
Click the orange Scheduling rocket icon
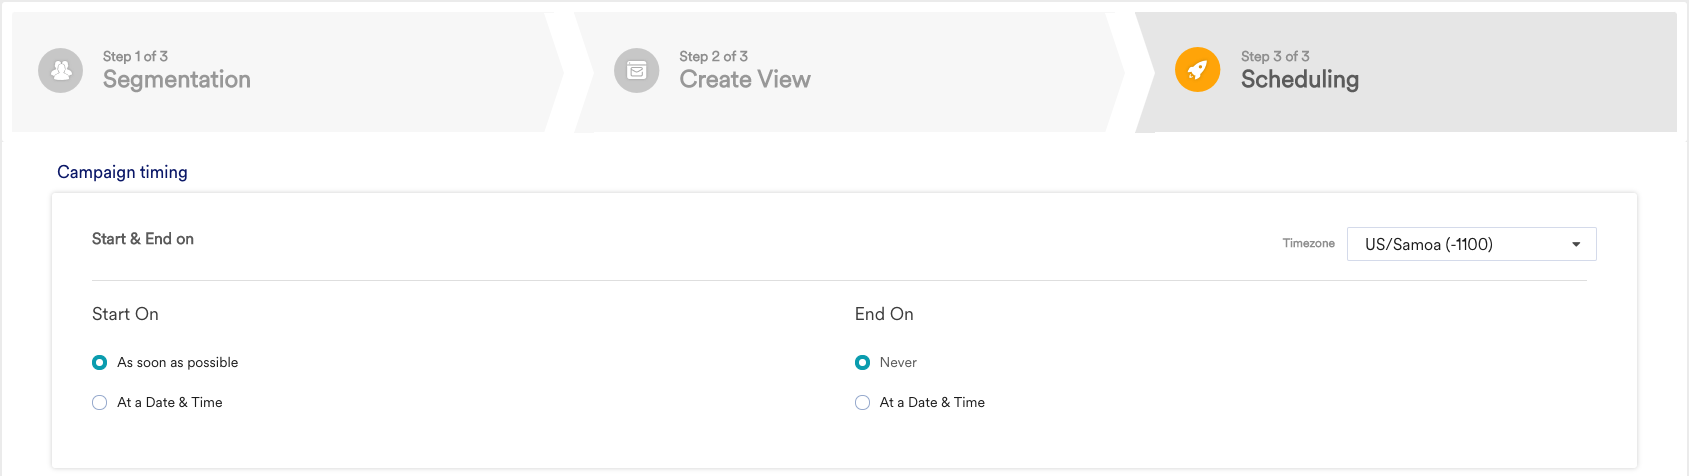pos(1197,70)
